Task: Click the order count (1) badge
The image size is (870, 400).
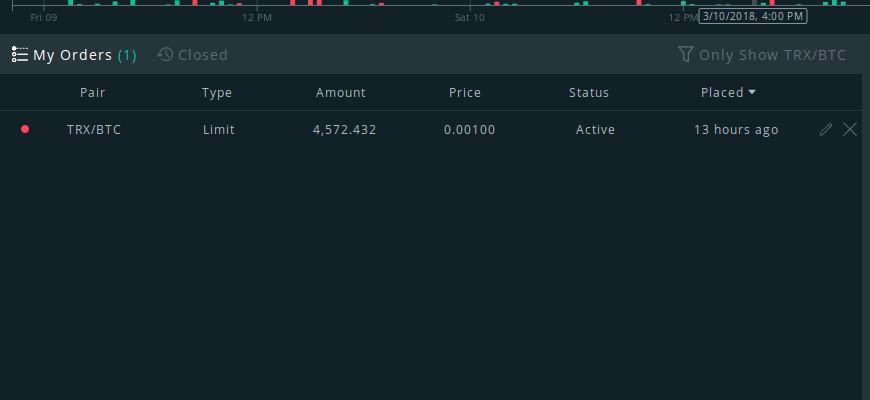Action: pos(127,55)
